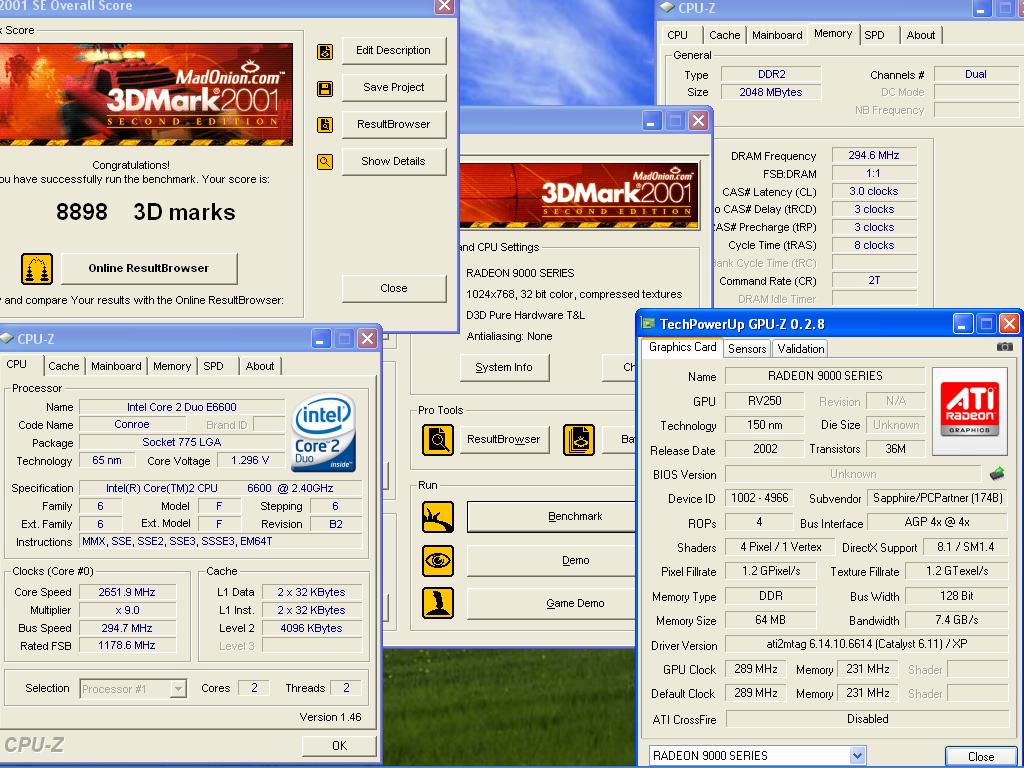Click the Save Project floppy icon

point(325,88)
